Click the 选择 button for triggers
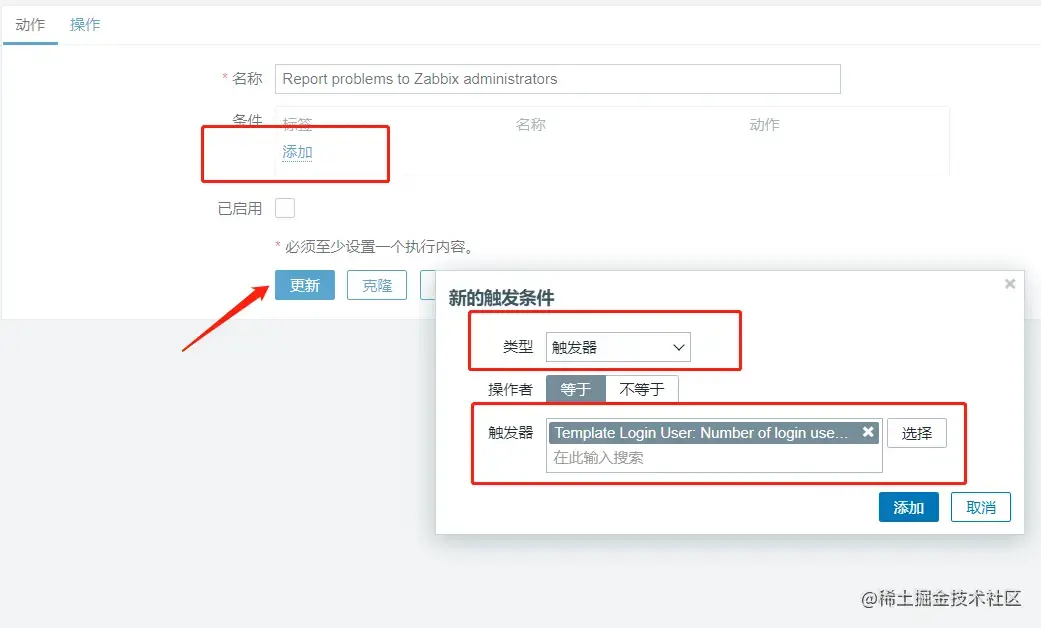1041x628 pixels. pyautogui.click(x=917, y=433)
